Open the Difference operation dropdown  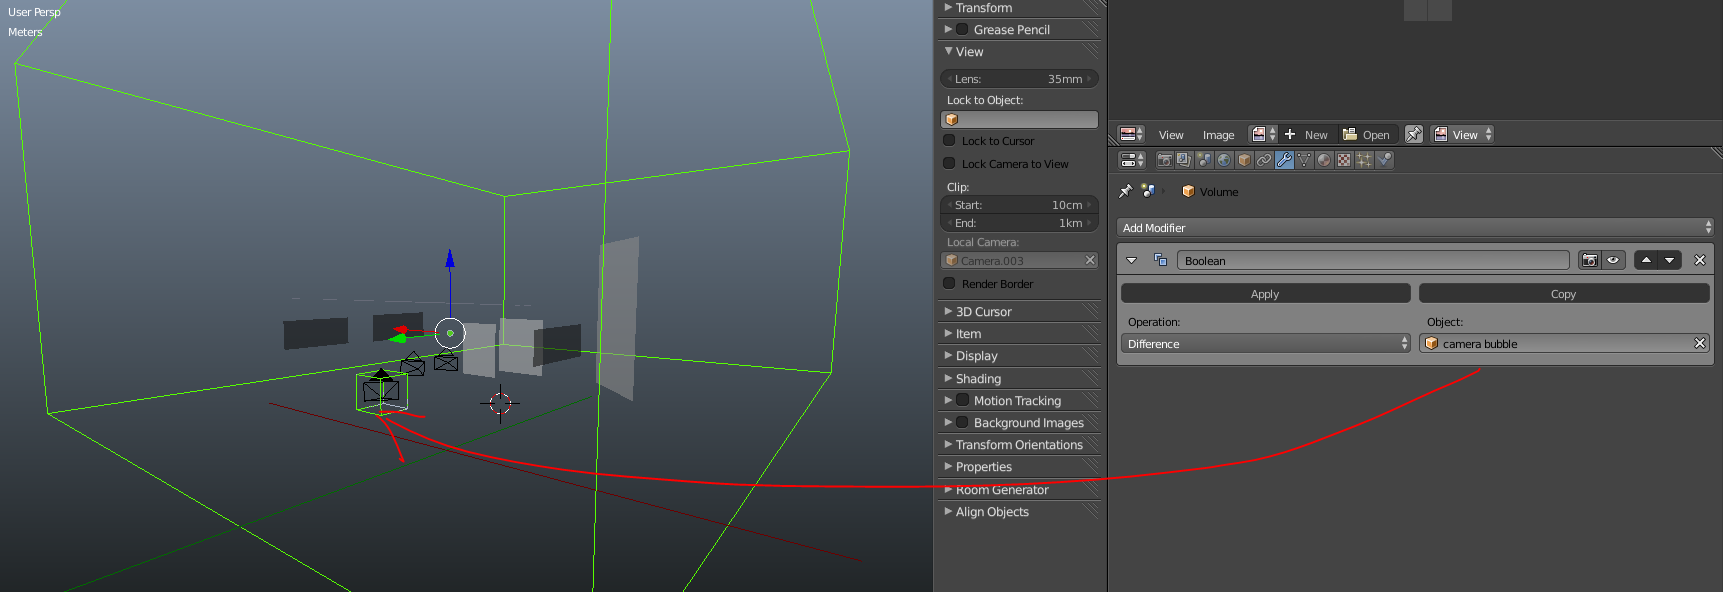click(1266, 343)
